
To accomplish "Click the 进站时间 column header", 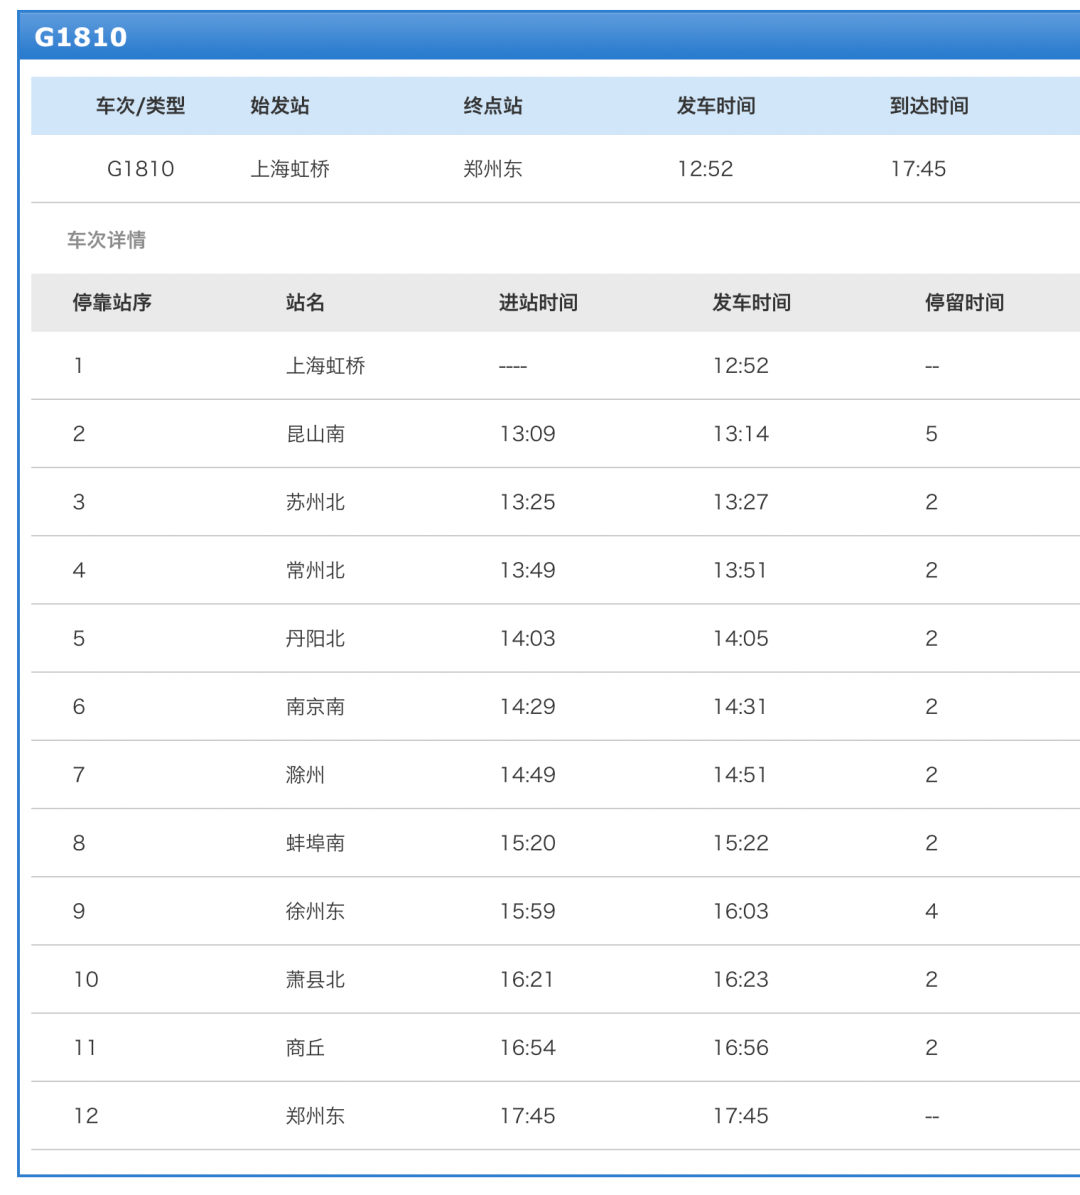I will [x=538, y=303].
